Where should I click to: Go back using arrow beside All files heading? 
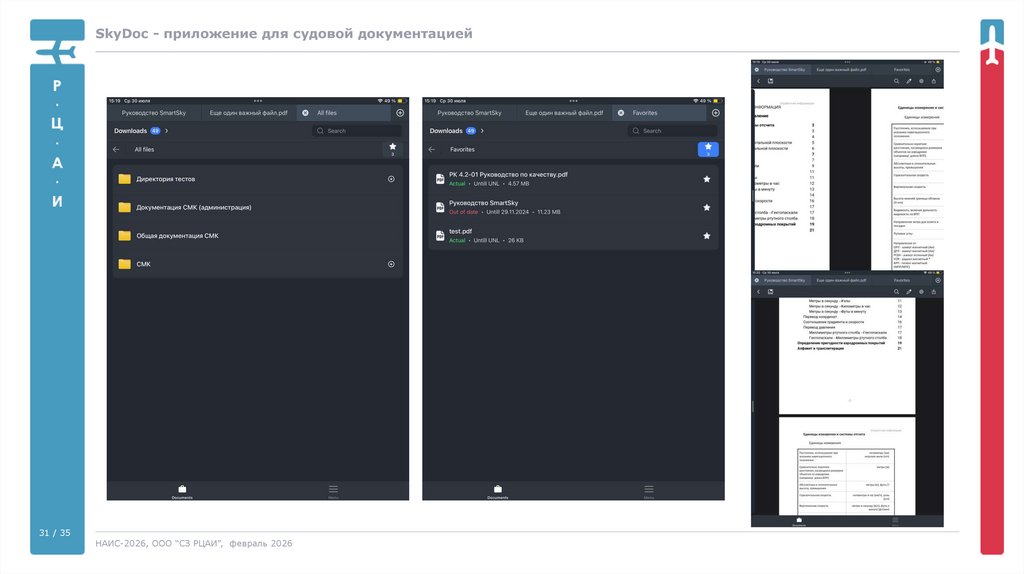point(116,150)
